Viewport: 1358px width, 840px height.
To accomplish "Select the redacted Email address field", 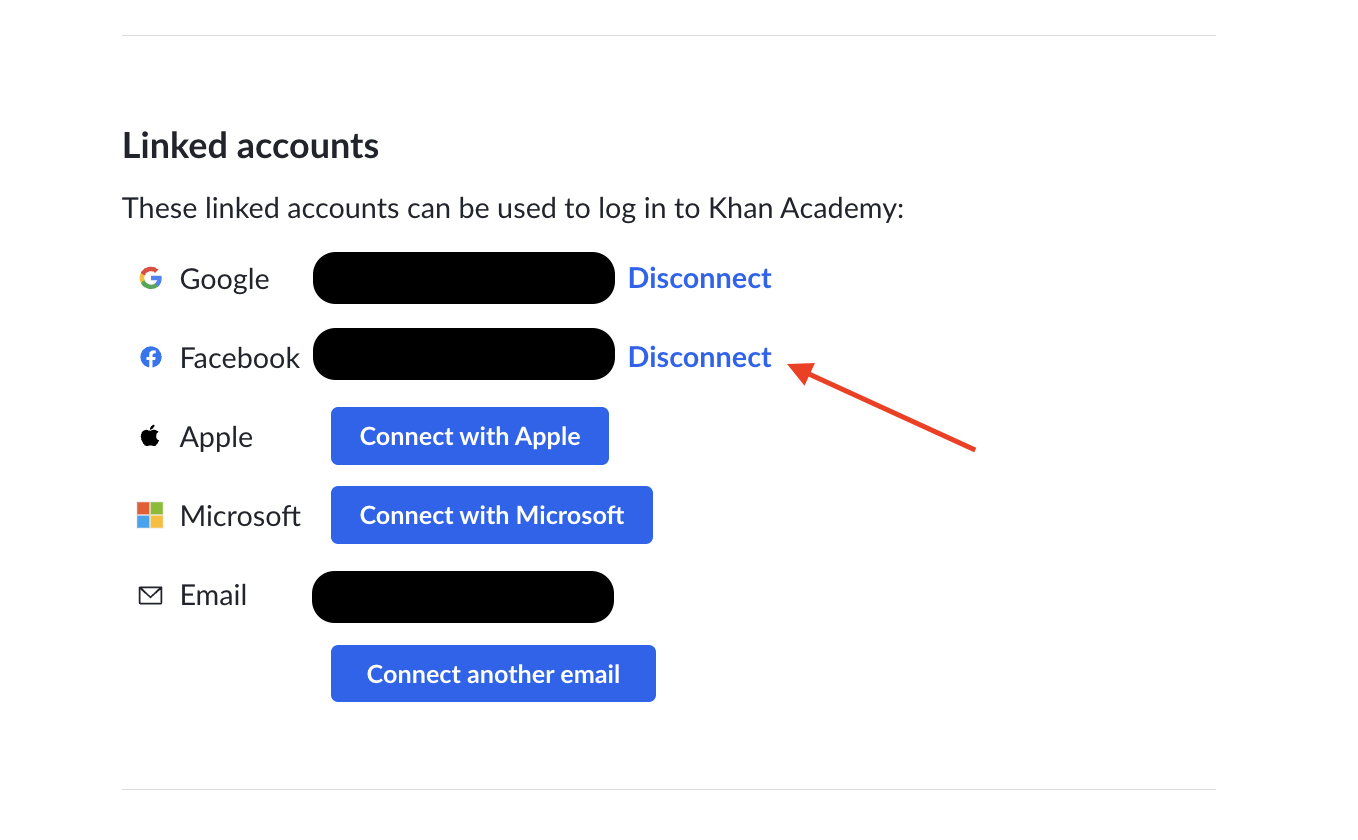I will click(463, 597).
